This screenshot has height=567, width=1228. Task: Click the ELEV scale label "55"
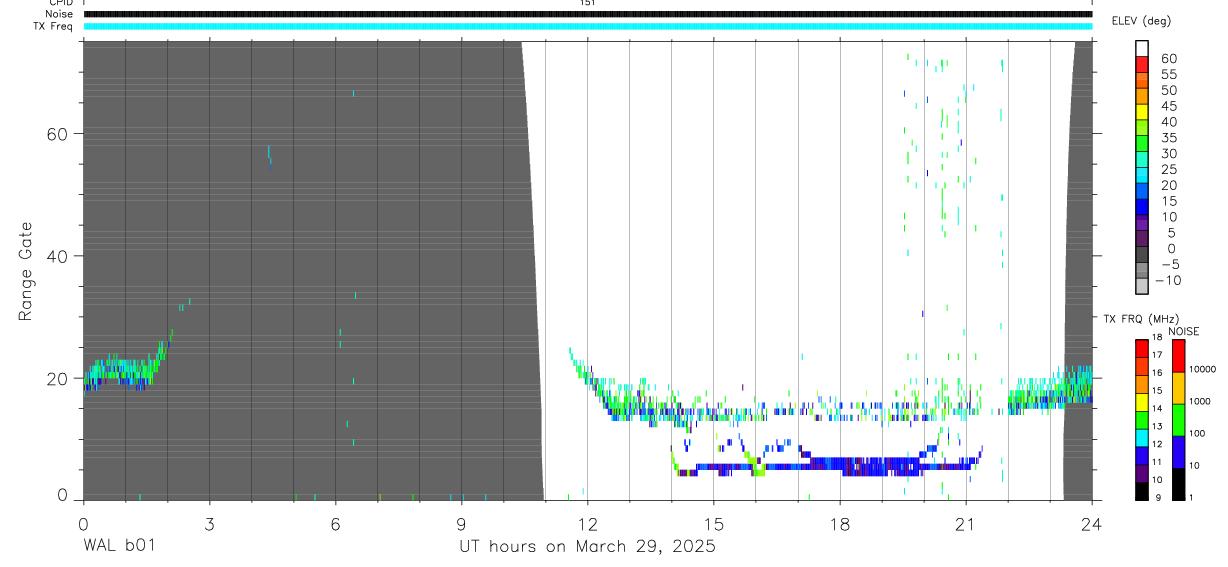pos(1169,74)
